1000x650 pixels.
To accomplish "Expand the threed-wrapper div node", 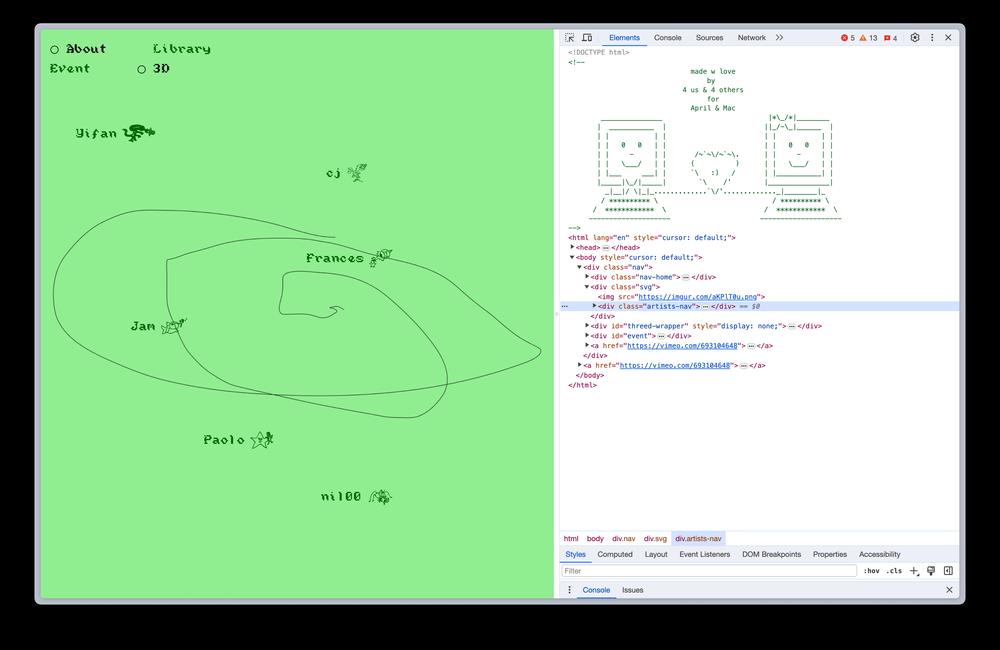I will click(x=587, y=326).
